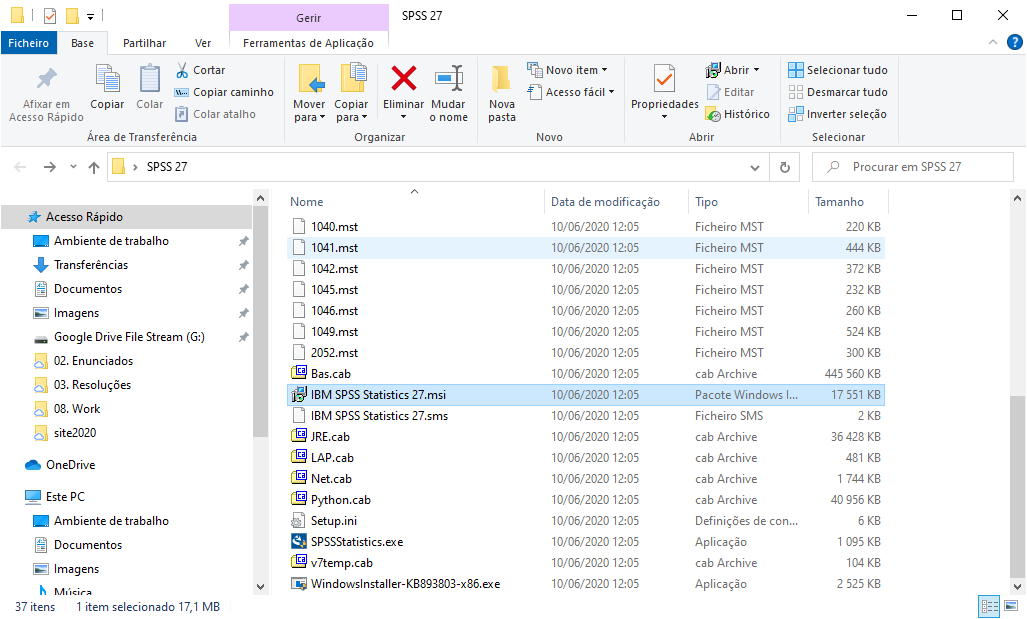Open Novo item dropdown
Screen dimensions: 1027x619
(x=568, y=70)
